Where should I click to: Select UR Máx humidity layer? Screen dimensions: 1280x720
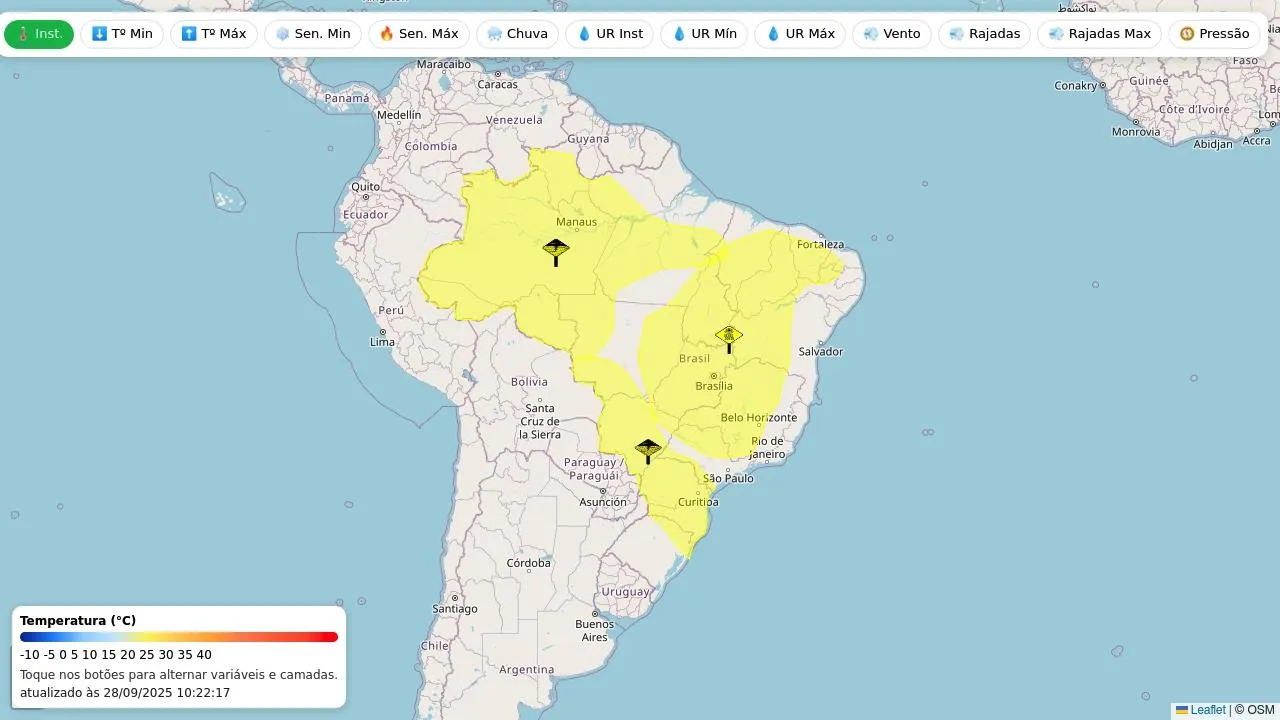[800, 34]
